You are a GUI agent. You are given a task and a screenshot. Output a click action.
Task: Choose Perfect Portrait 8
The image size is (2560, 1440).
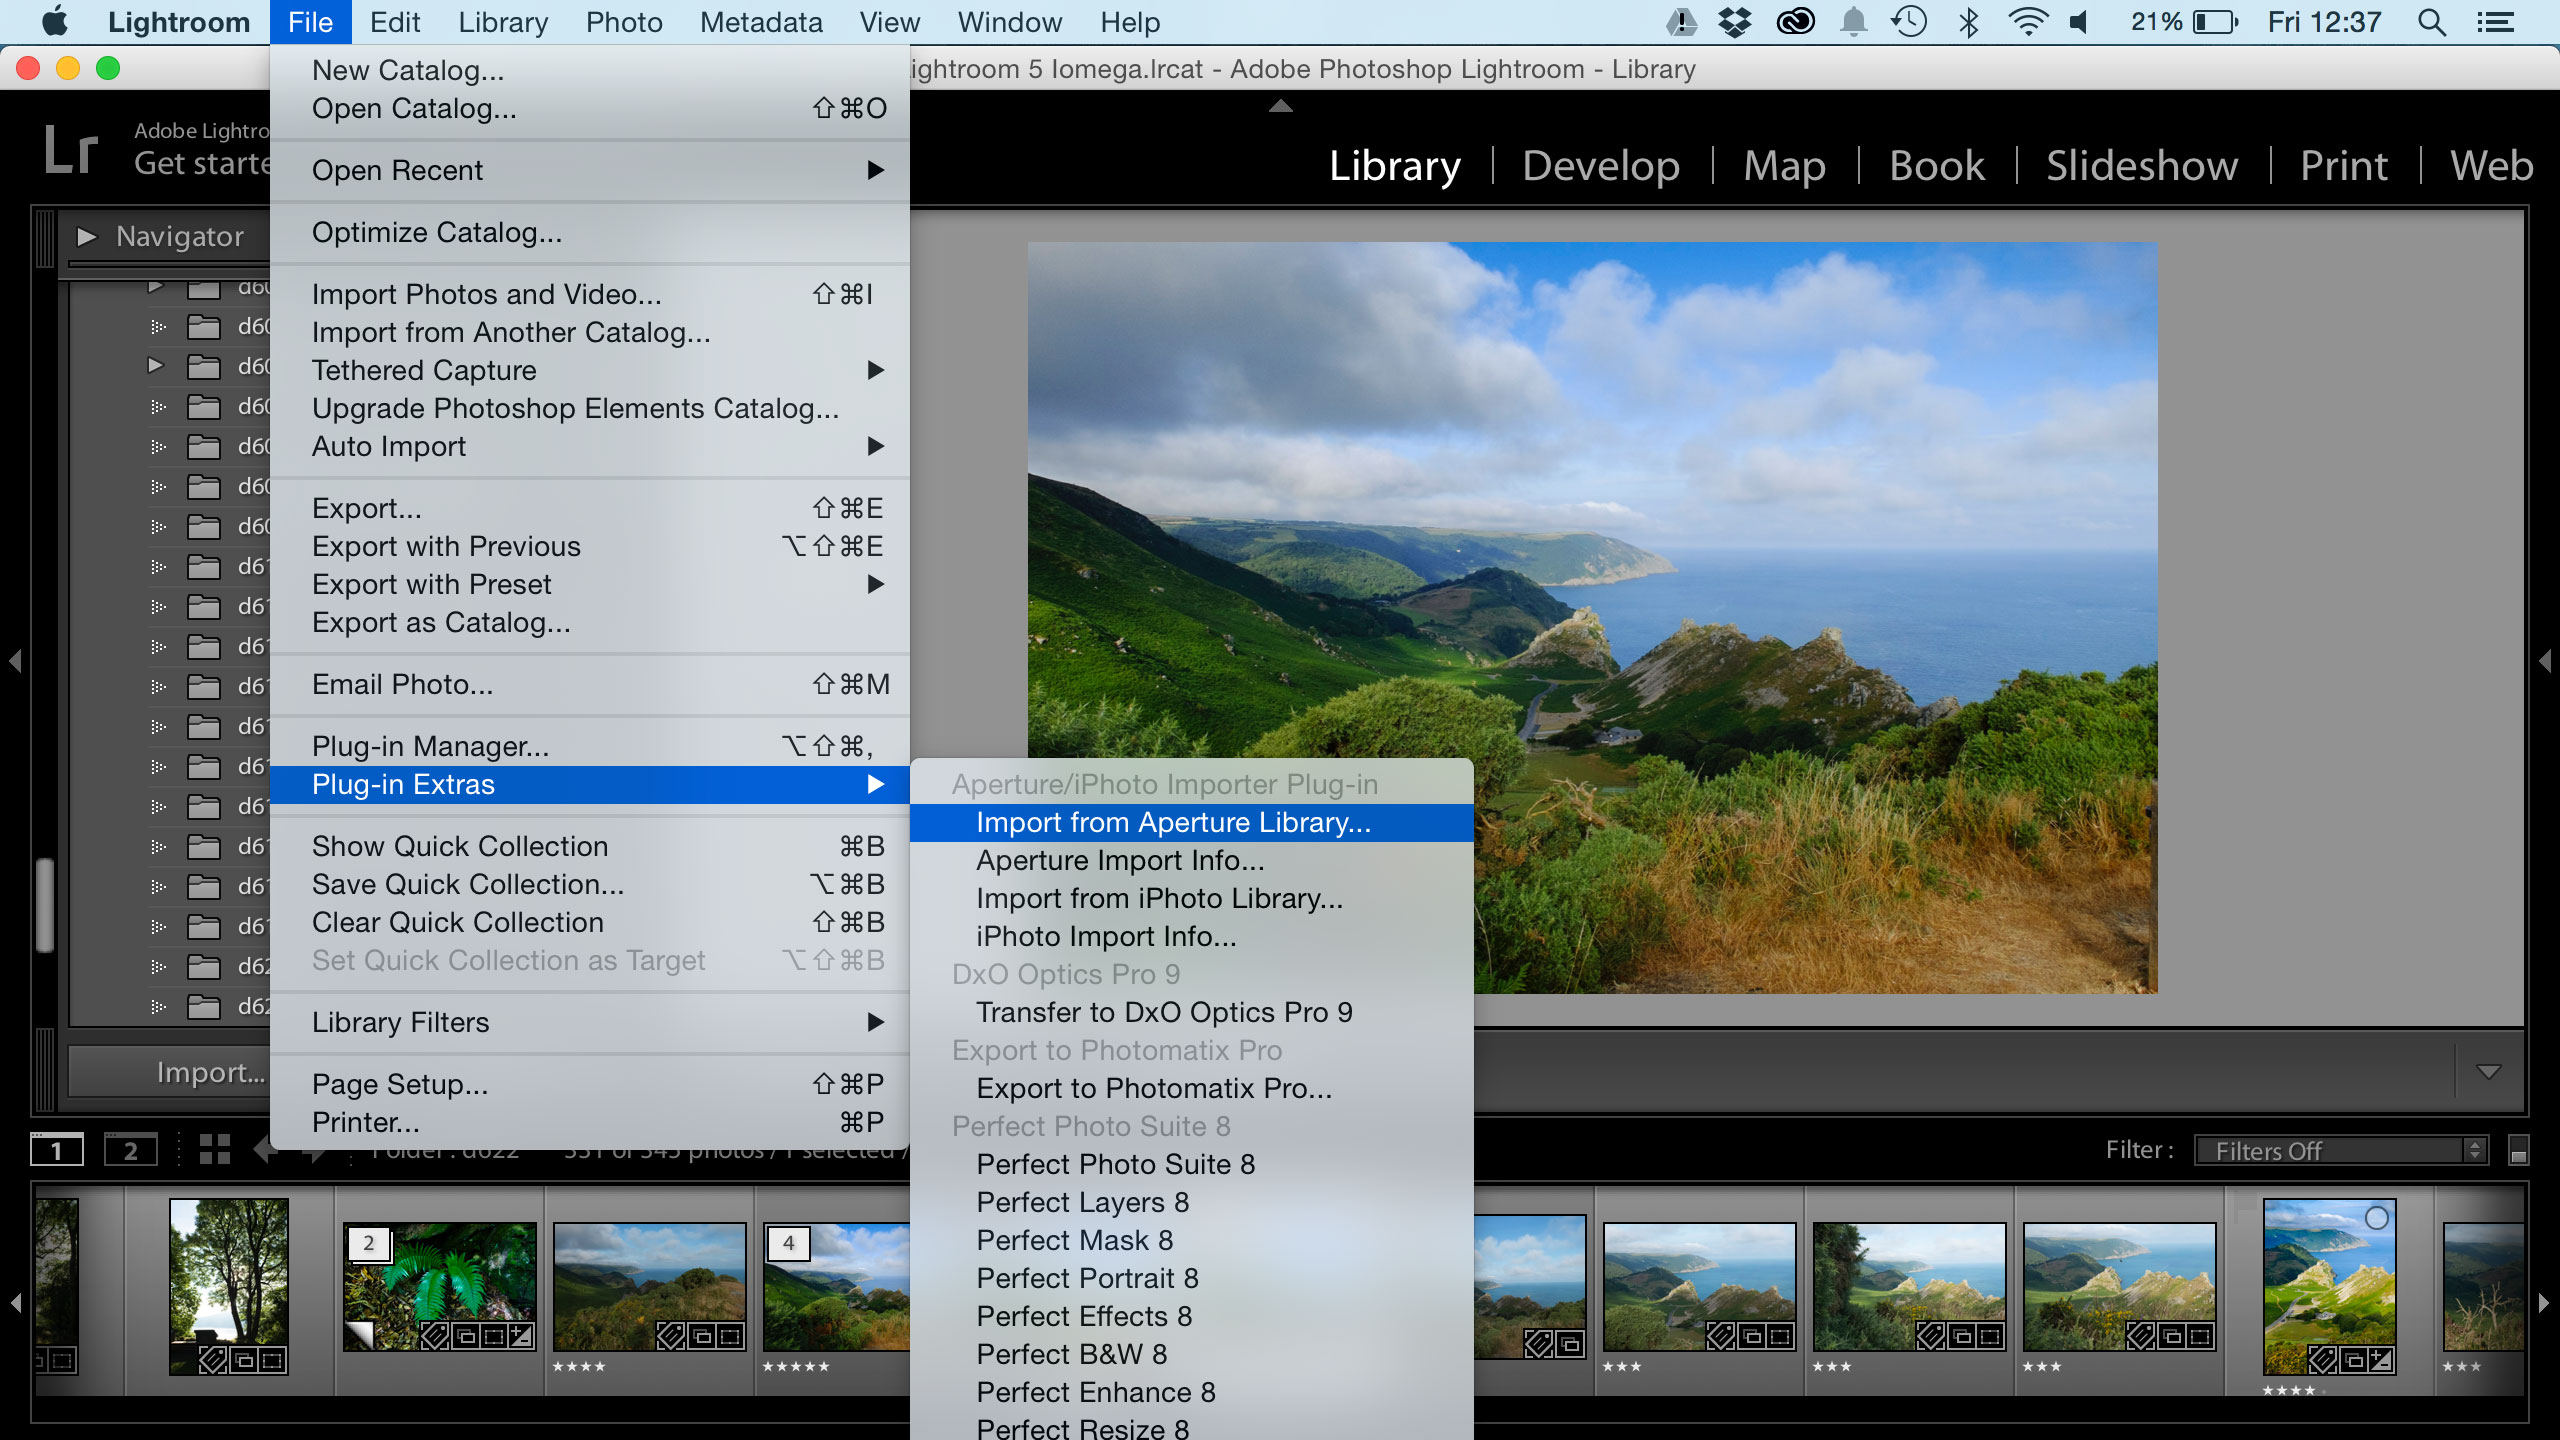click(x=1192, y=1278)
